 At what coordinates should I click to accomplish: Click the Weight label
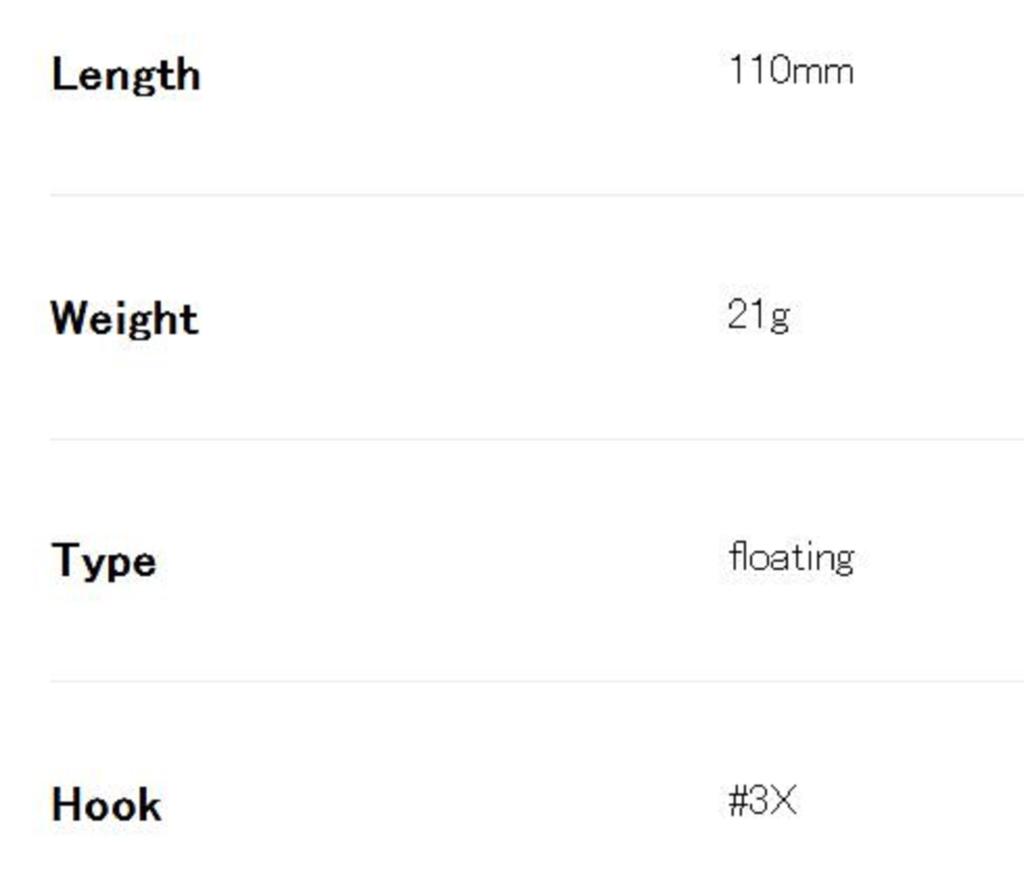(x=124, y=319)
